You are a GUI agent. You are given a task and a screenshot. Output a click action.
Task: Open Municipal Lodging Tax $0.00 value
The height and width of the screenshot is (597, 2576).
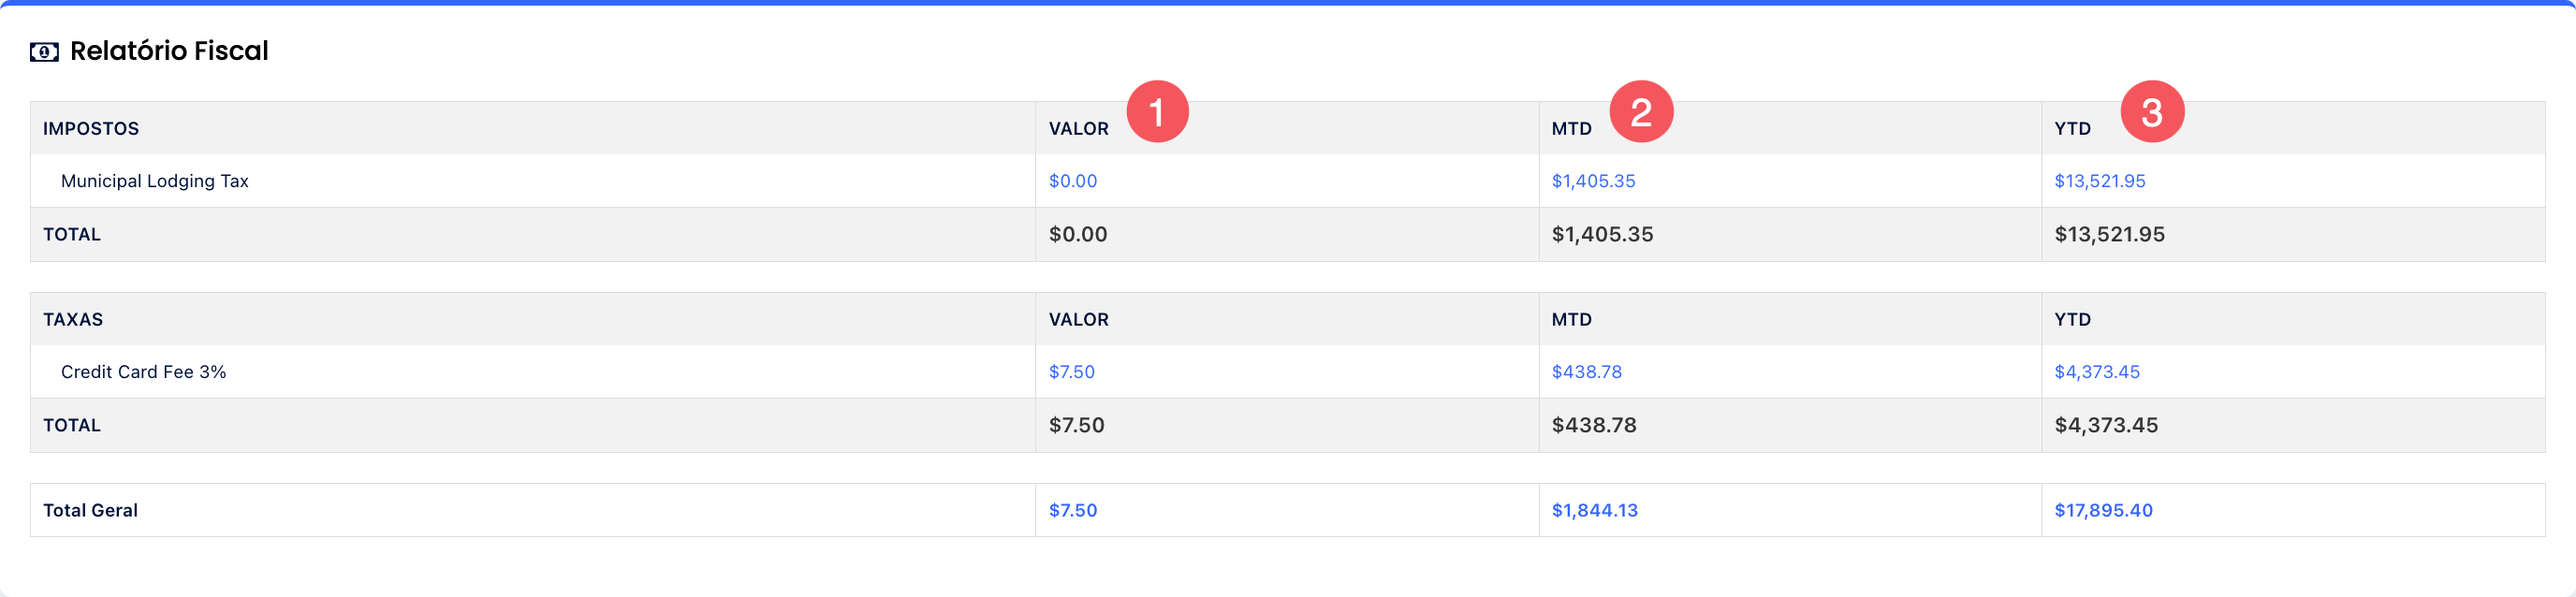[1072, 181]
